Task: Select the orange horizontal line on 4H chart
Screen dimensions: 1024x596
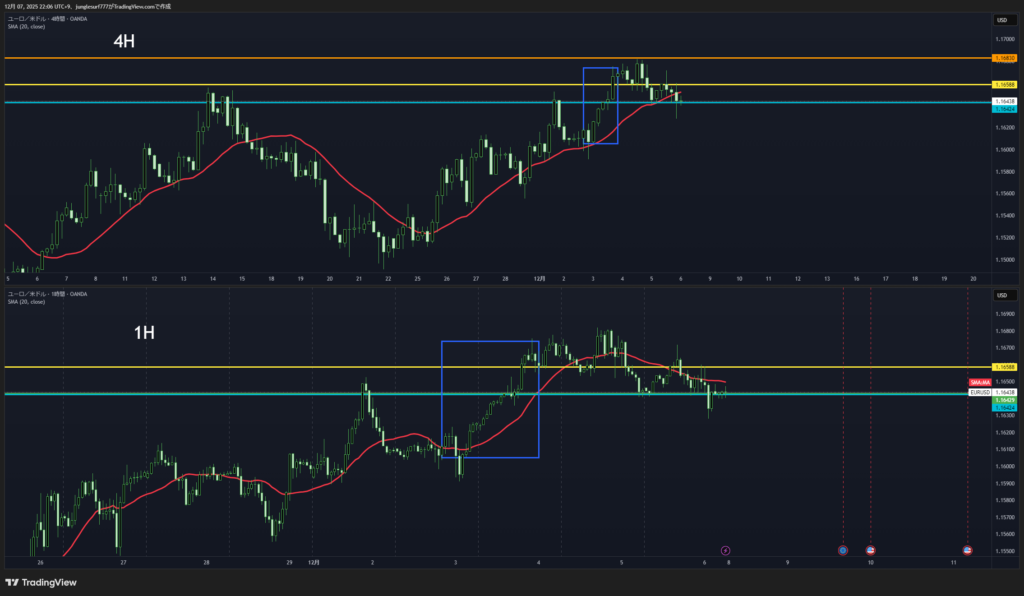Action: (x=300, y=58)
